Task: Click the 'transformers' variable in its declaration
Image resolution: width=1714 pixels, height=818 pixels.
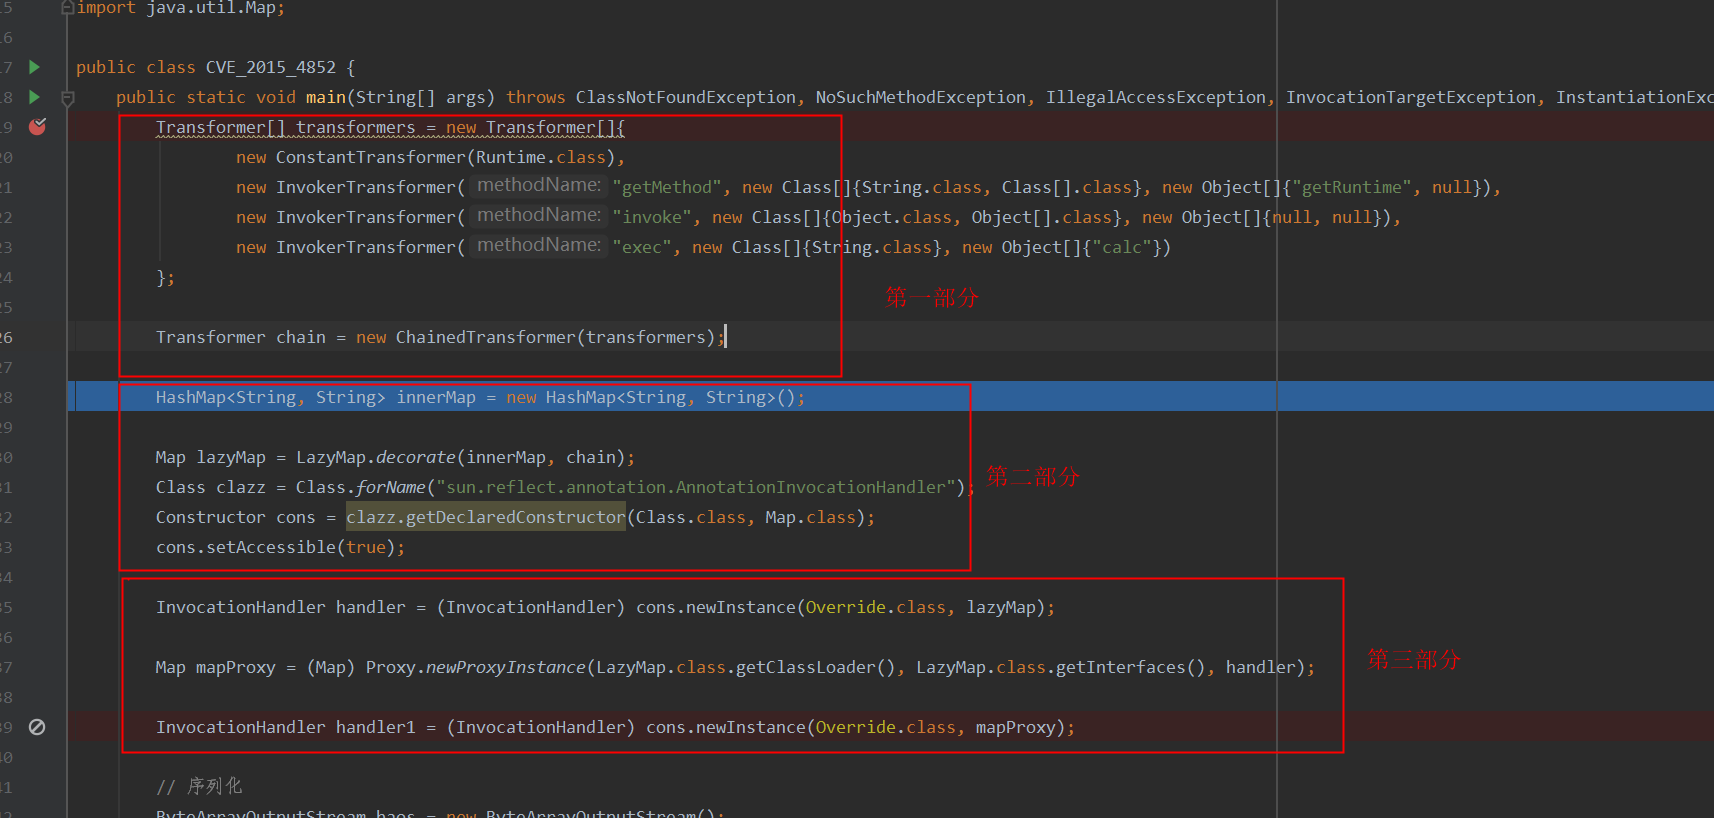Action: (x=355, y=127)
